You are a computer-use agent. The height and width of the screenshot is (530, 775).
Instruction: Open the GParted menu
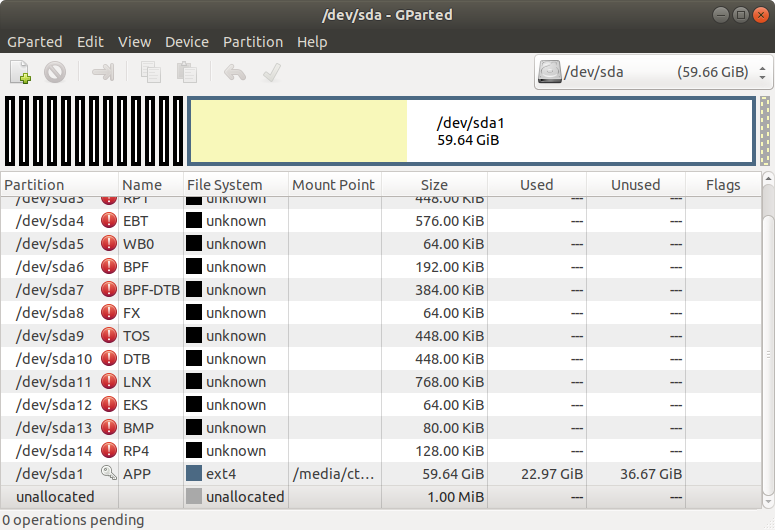pyautogui.click(x=35, y=42)
